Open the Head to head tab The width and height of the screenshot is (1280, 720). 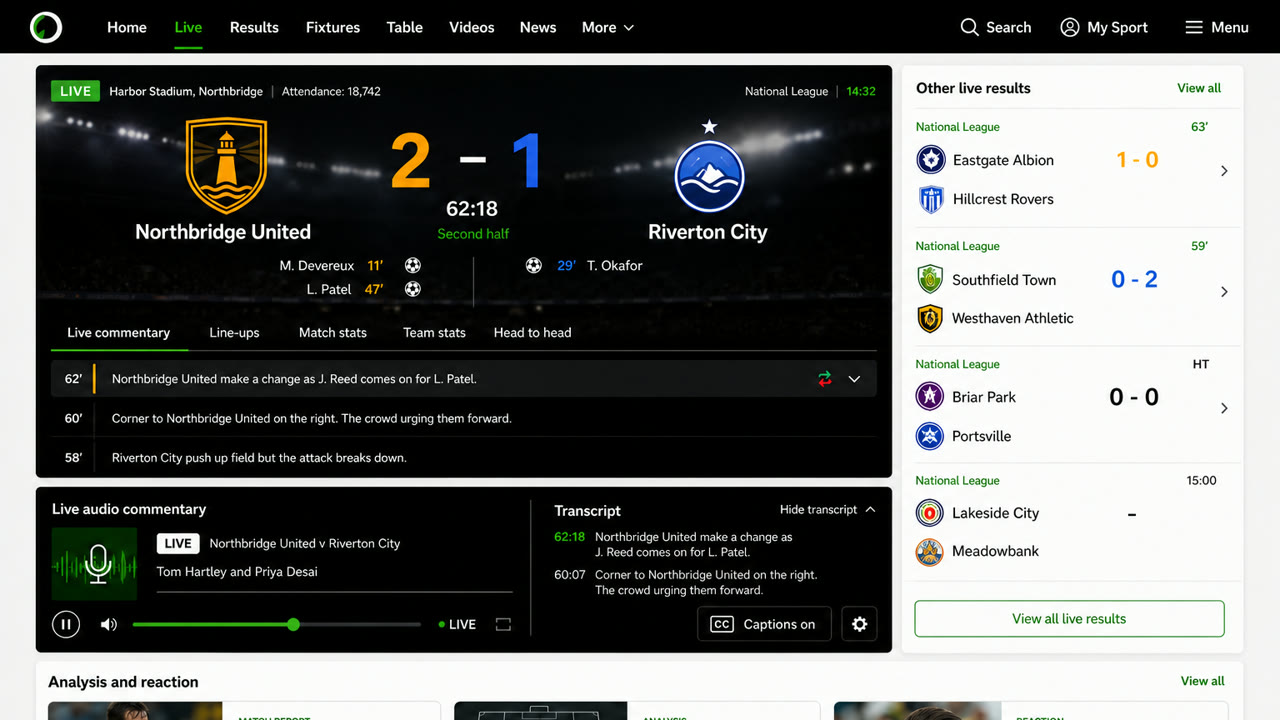pyautogui.click(x=532, y=333)
